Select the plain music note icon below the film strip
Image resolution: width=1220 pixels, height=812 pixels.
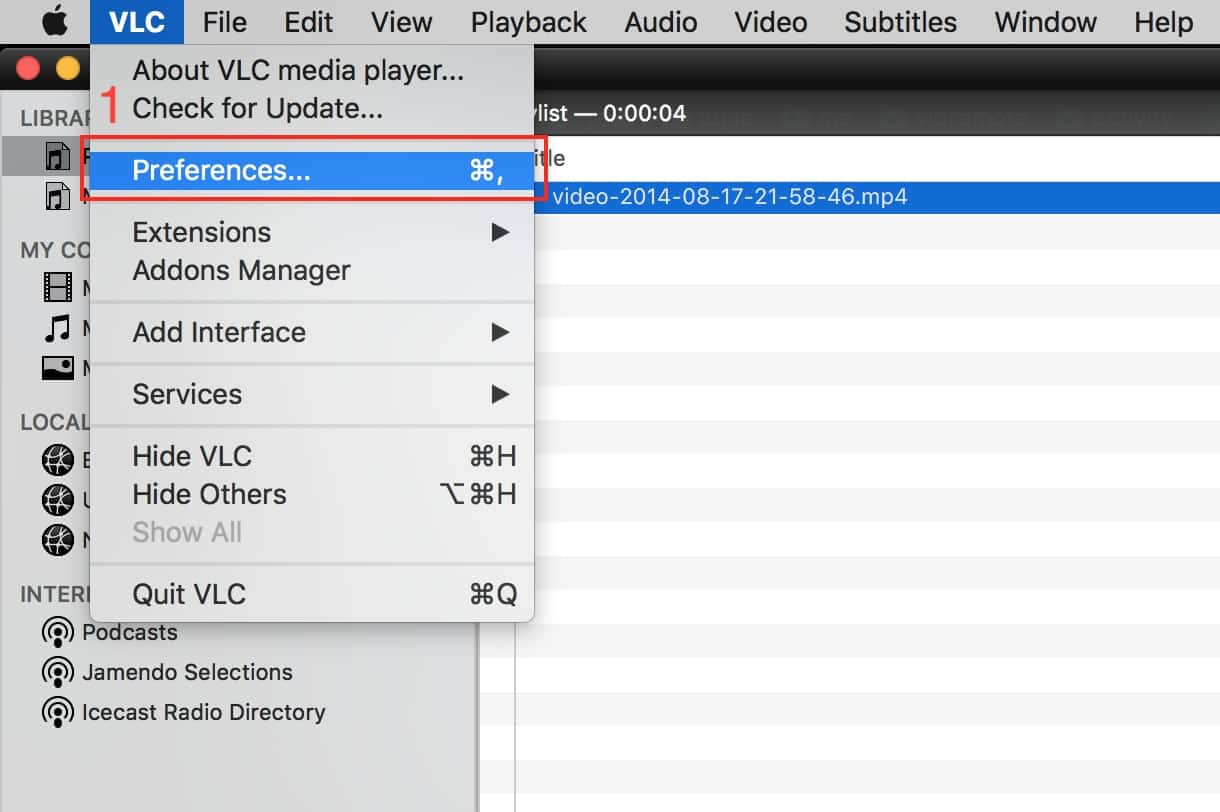point(58,328)
